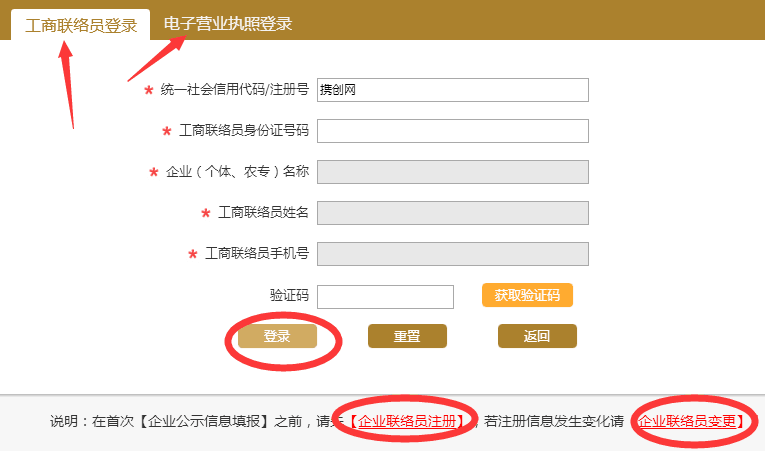Focus the 工商联络员身份证号码 input box
This screenshot has width=765, height=451.
coord(452,131)
